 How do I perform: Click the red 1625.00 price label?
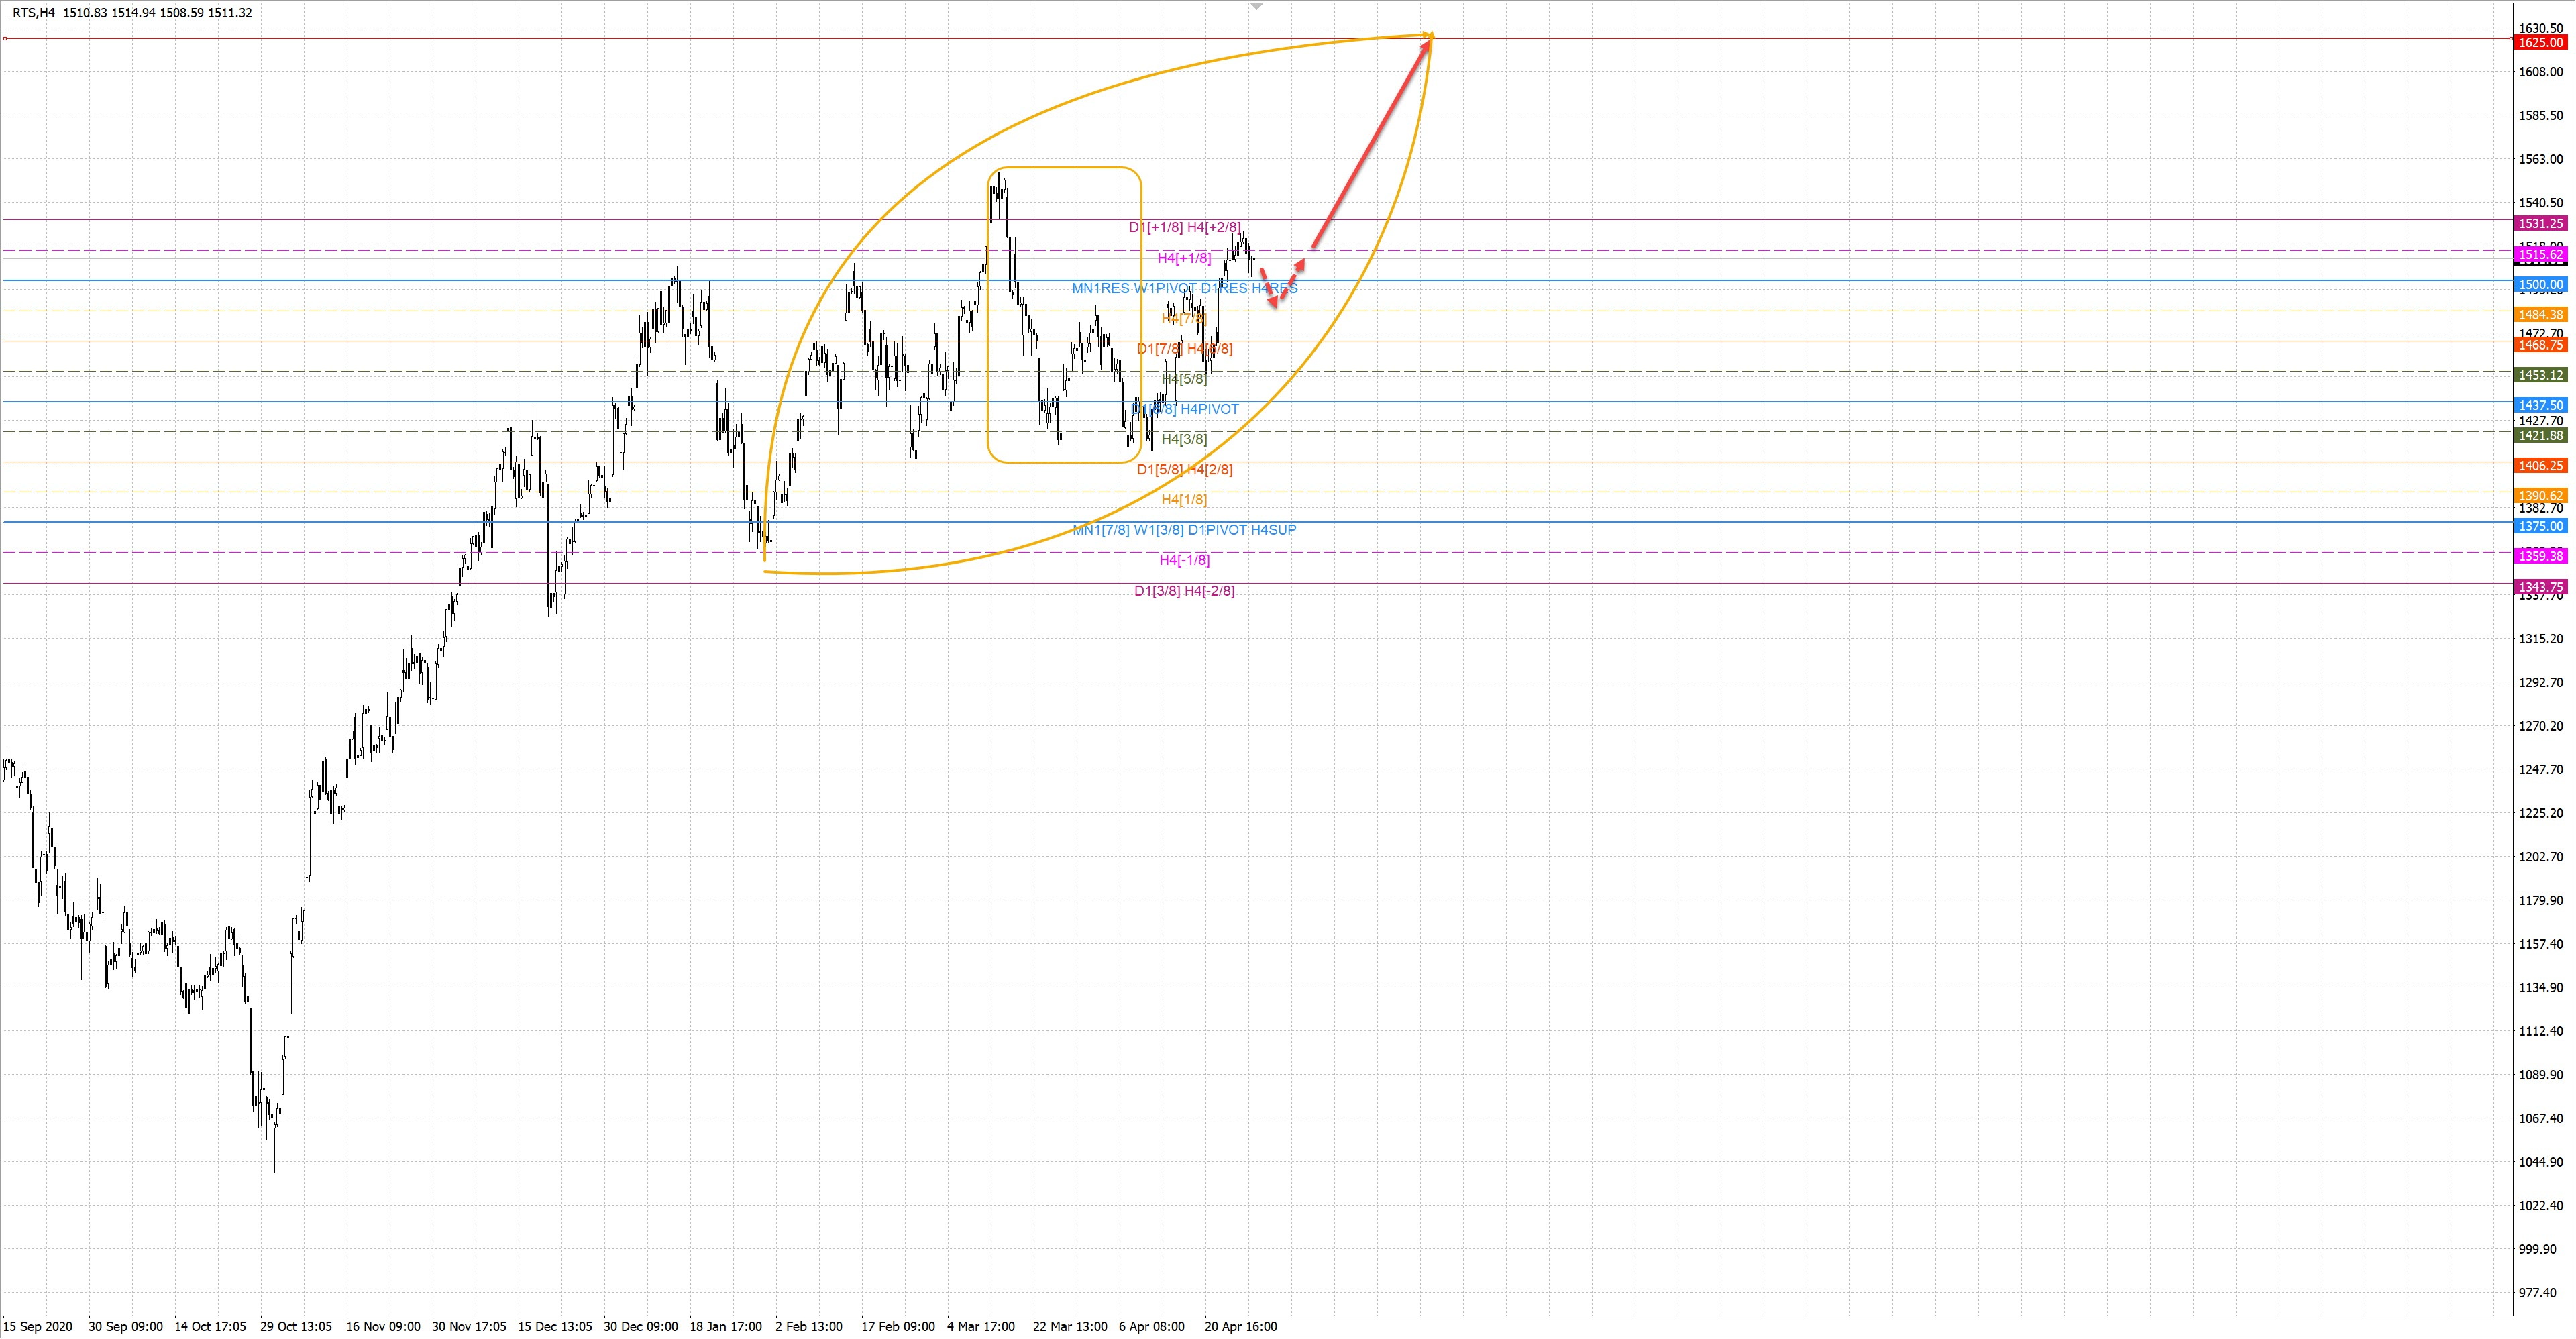tap(2540, 43)
